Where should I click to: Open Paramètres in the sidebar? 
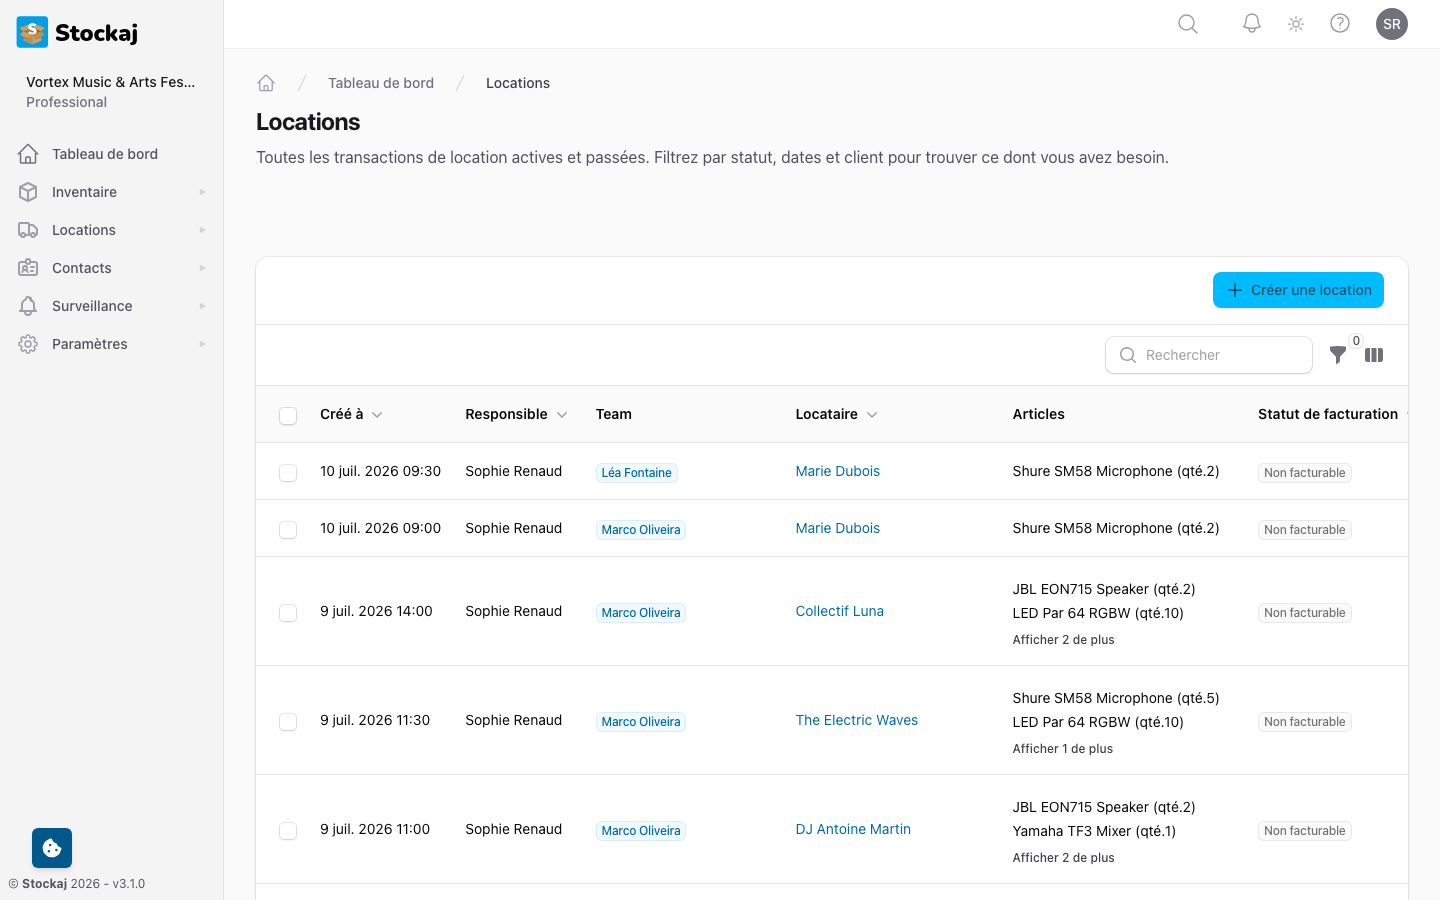click(90, 344)
